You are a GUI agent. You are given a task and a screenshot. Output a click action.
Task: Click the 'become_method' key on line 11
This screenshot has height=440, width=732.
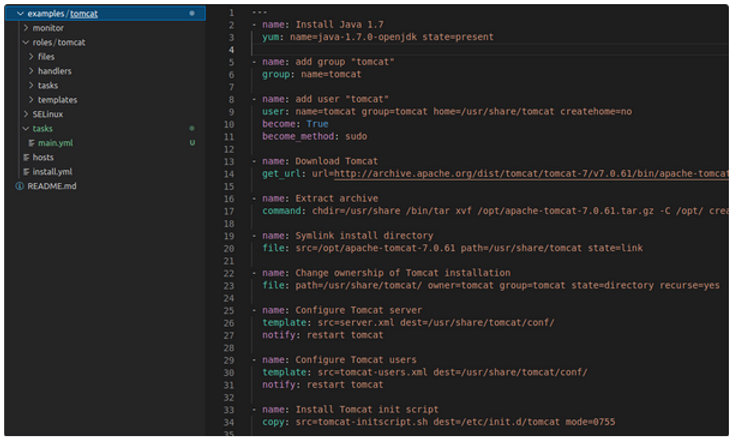coord(298,136)
